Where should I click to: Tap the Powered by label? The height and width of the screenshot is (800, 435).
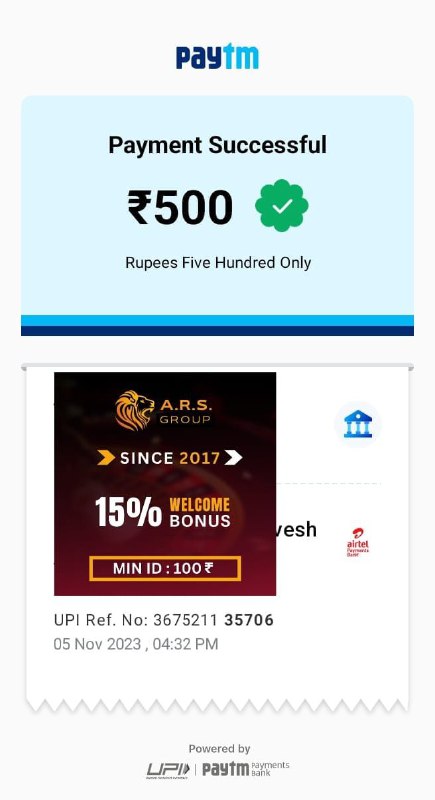[219, 749]
